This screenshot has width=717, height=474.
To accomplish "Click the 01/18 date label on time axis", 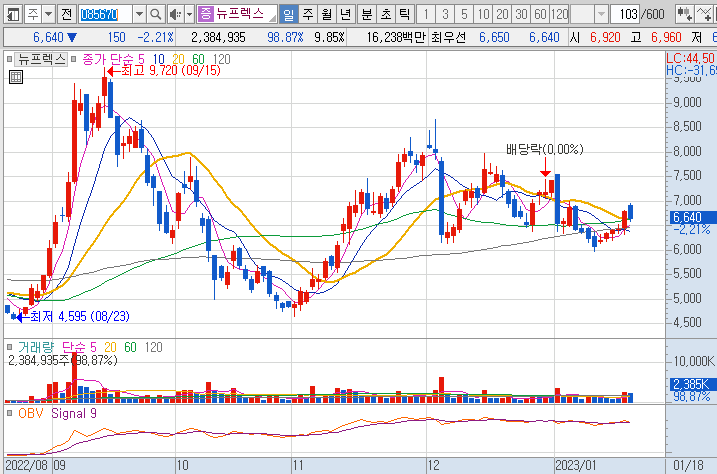I will coord(688,465).
